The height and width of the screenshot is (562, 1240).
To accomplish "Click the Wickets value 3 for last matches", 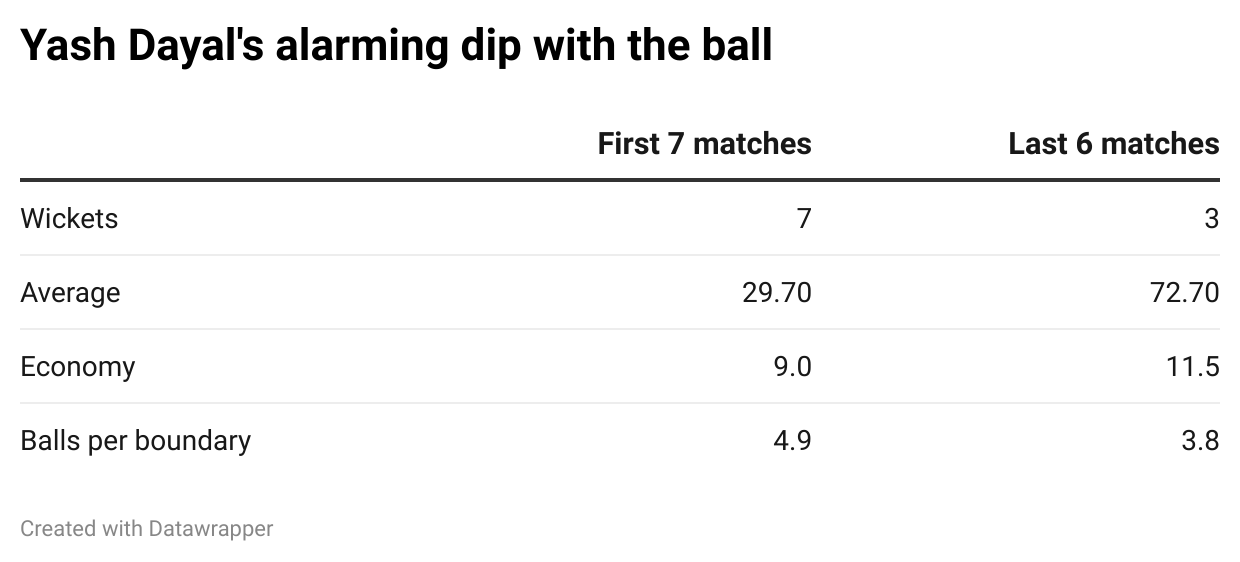I will point(1211,218).
